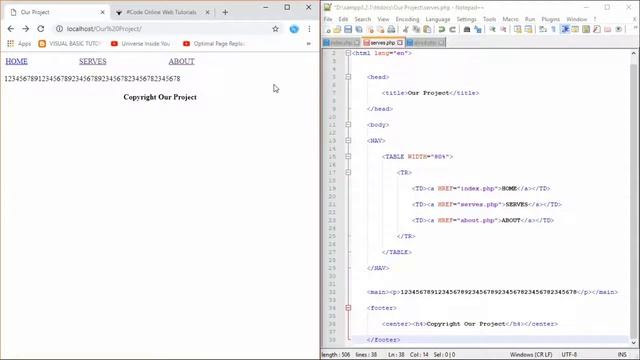
Task: Click Notepad++ vertical scrollbar down arrow
Action: pos(633,342)
